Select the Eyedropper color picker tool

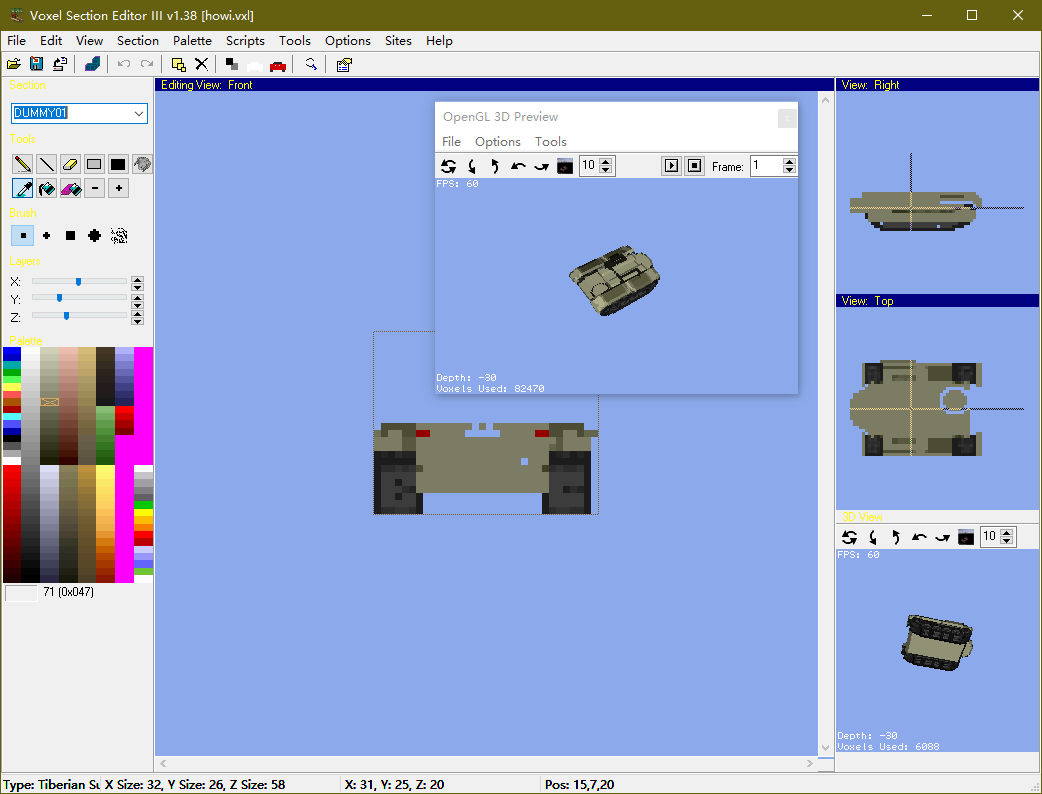click(x=23, y=188)
